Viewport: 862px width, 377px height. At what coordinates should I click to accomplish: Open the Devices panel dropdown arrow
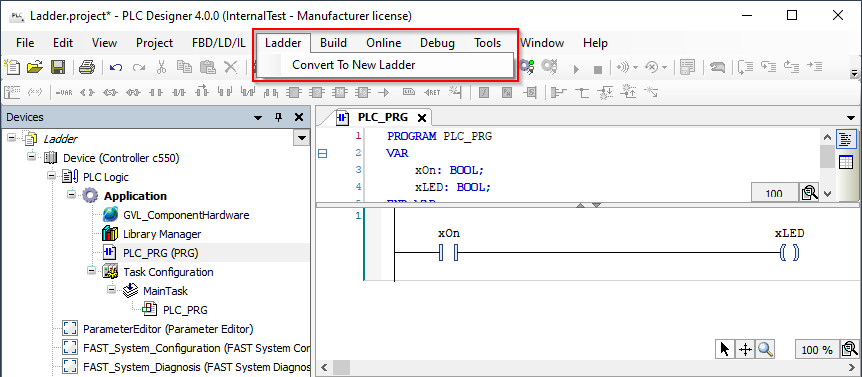[x=258, y=118]
